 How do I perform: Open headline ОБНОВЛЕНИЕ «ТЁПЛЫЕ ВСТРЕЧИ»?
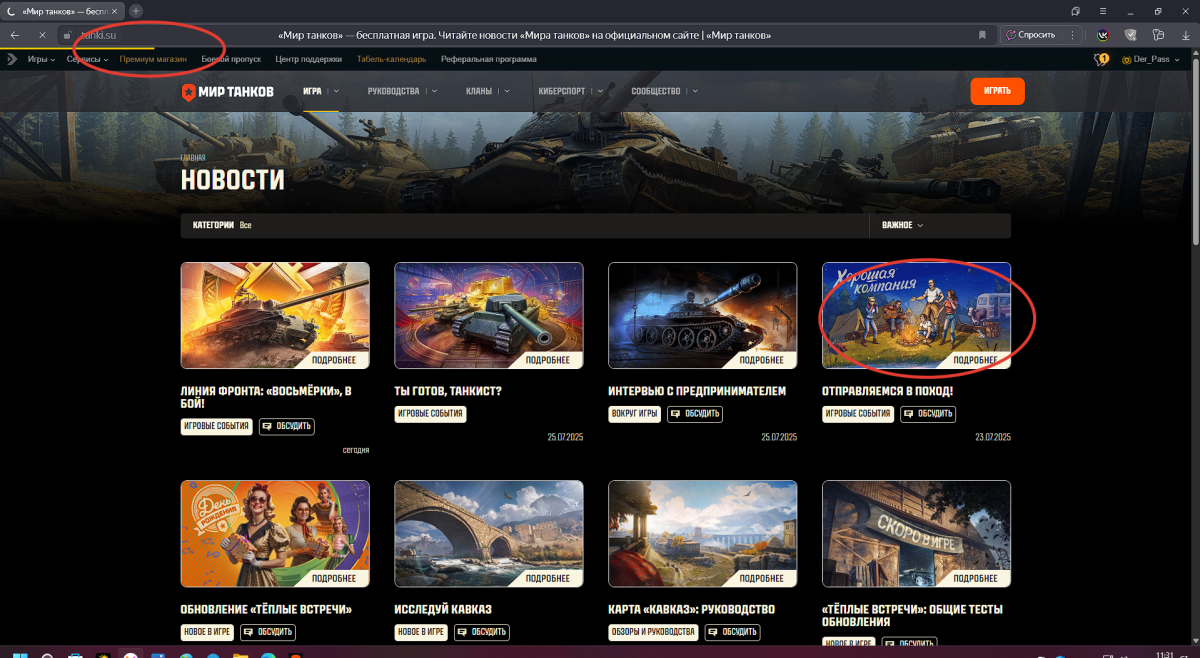pos(266,609)
